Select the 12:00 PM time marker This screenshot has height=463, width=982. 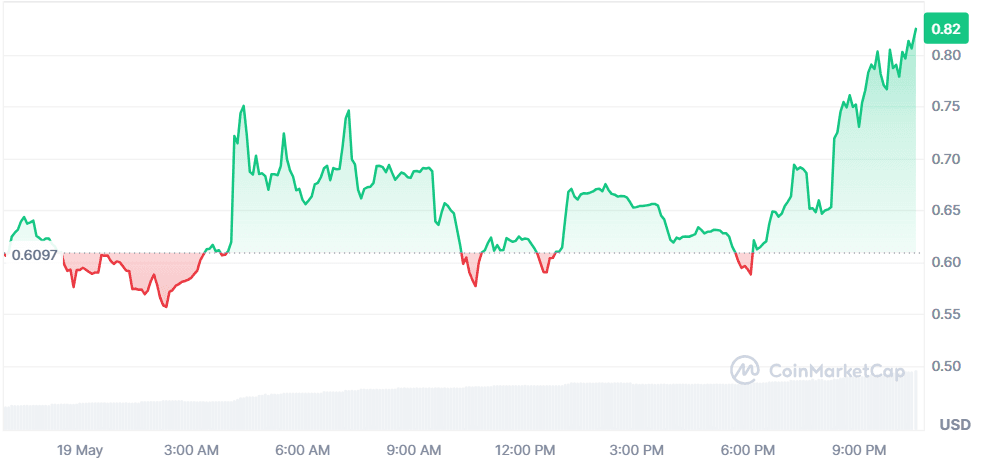click(525, 448)
